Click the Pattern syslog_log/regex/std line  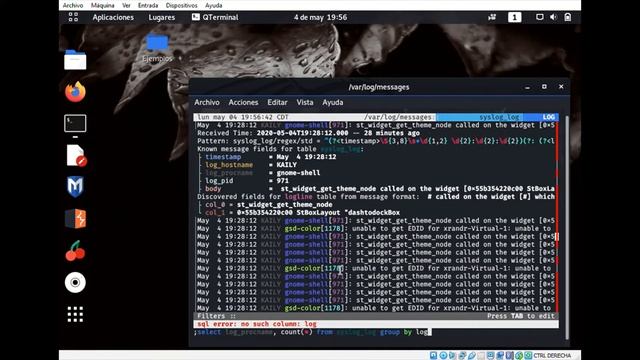pos(376,141)
